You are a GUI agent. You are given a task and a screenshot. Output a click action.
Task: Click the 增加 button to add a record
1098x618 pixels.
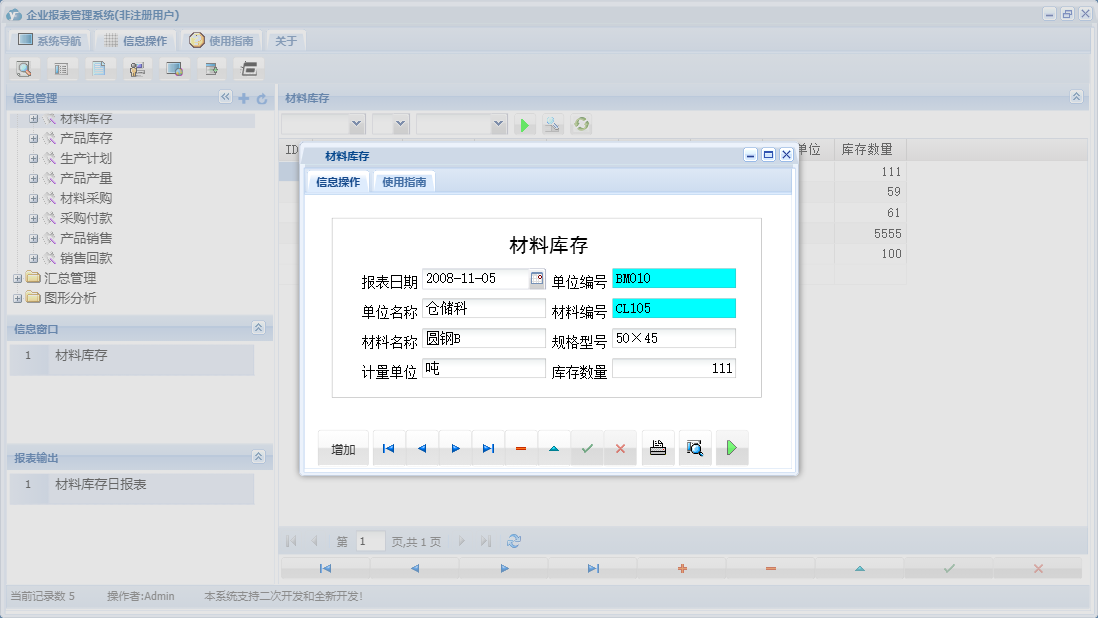point(343,448)
